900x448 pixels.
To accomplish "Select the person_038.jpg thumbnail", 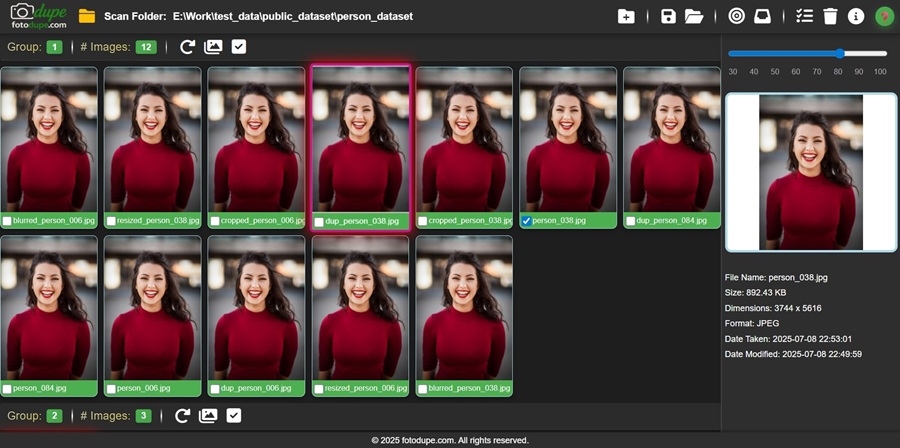I will 568,139.
